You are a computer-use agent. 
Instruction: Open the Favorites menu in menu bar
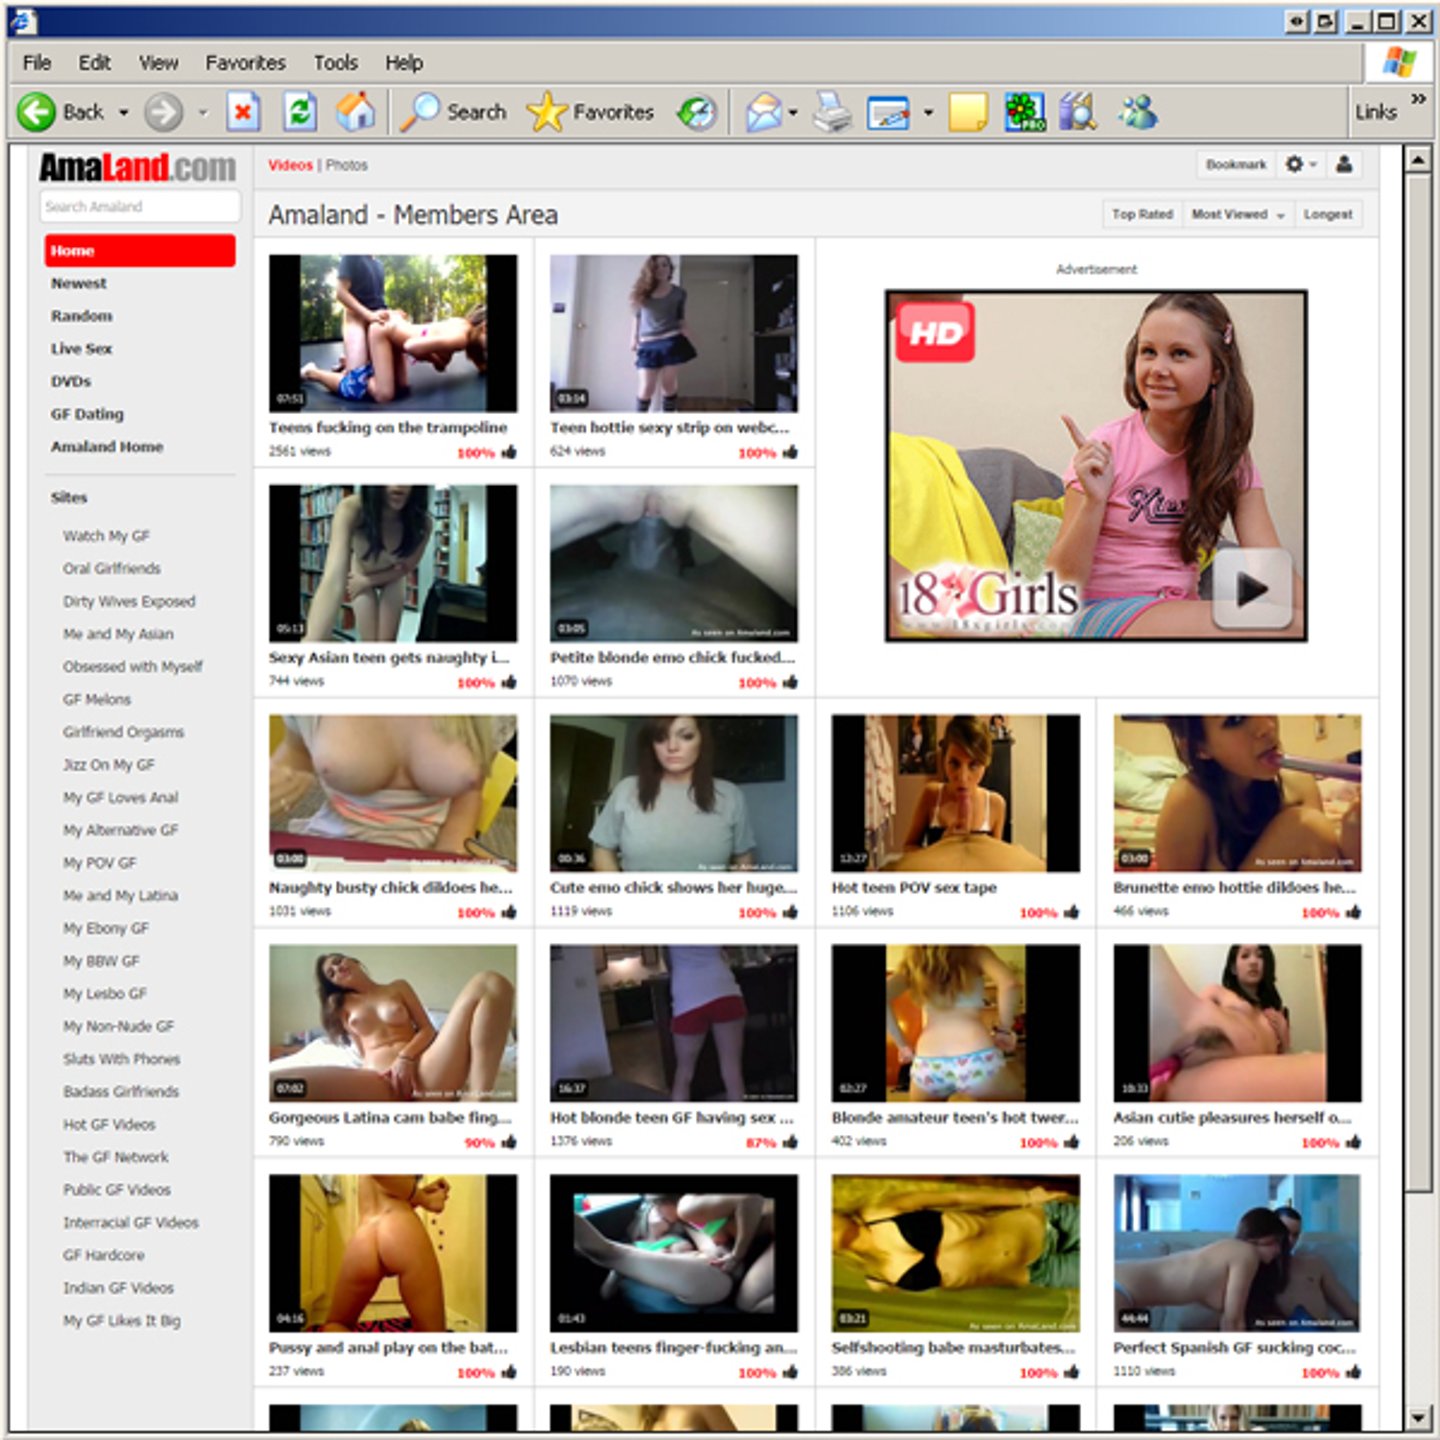pyautogui.click(x=245, y=63)
